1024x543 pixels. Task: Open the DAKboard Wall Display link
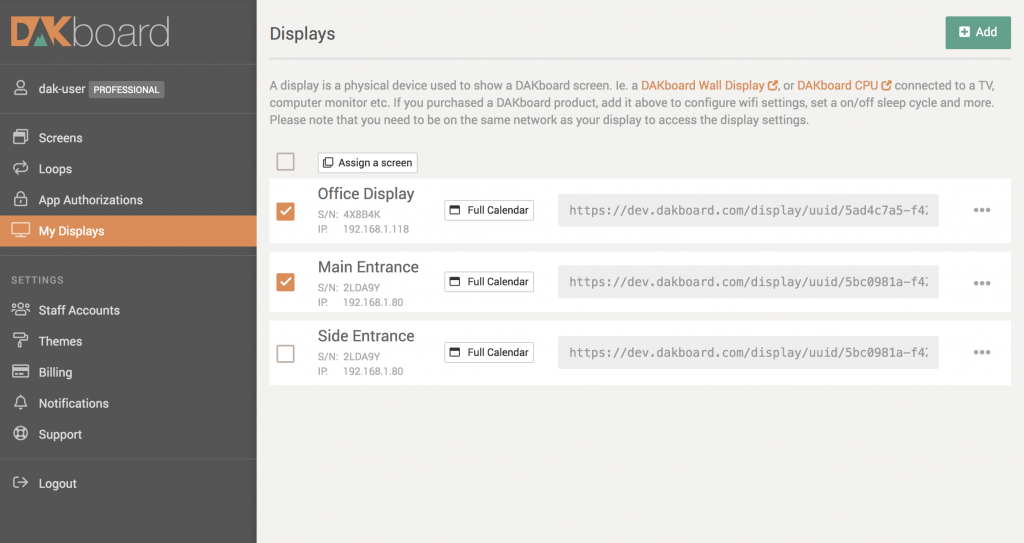(703, 86)
